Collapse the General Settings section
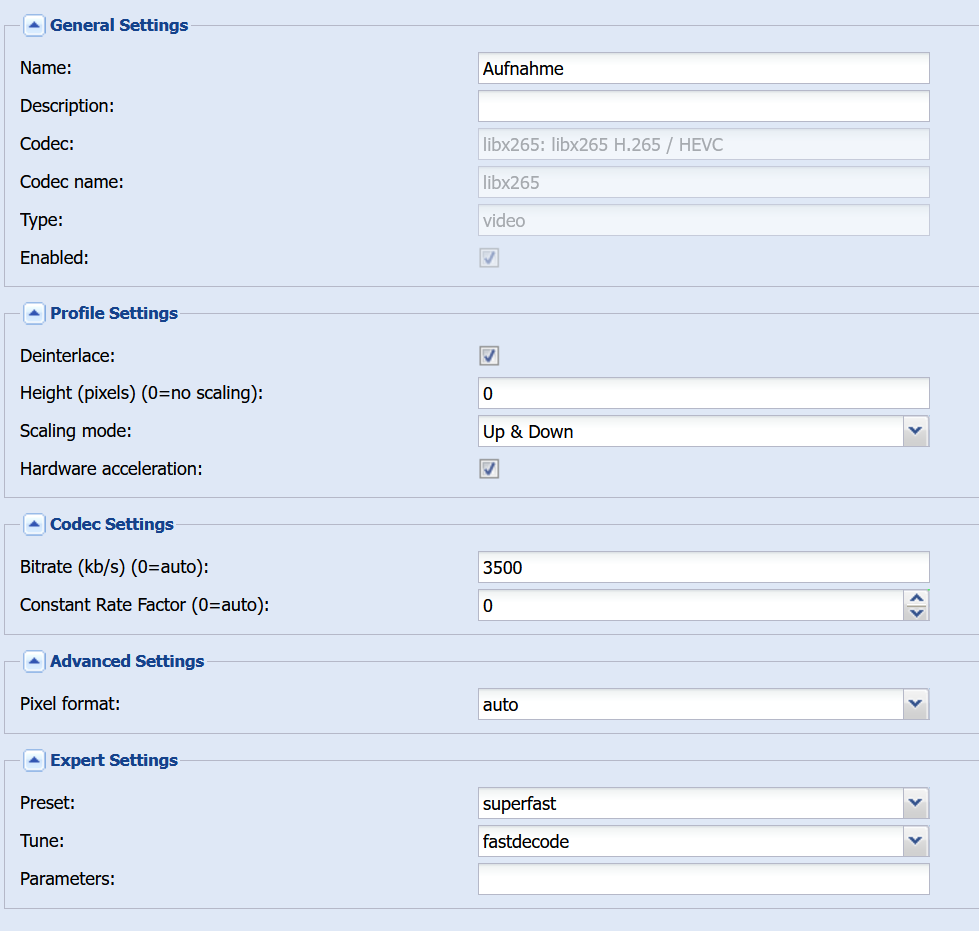The image size is (979, 931). [x=34, y=26]
